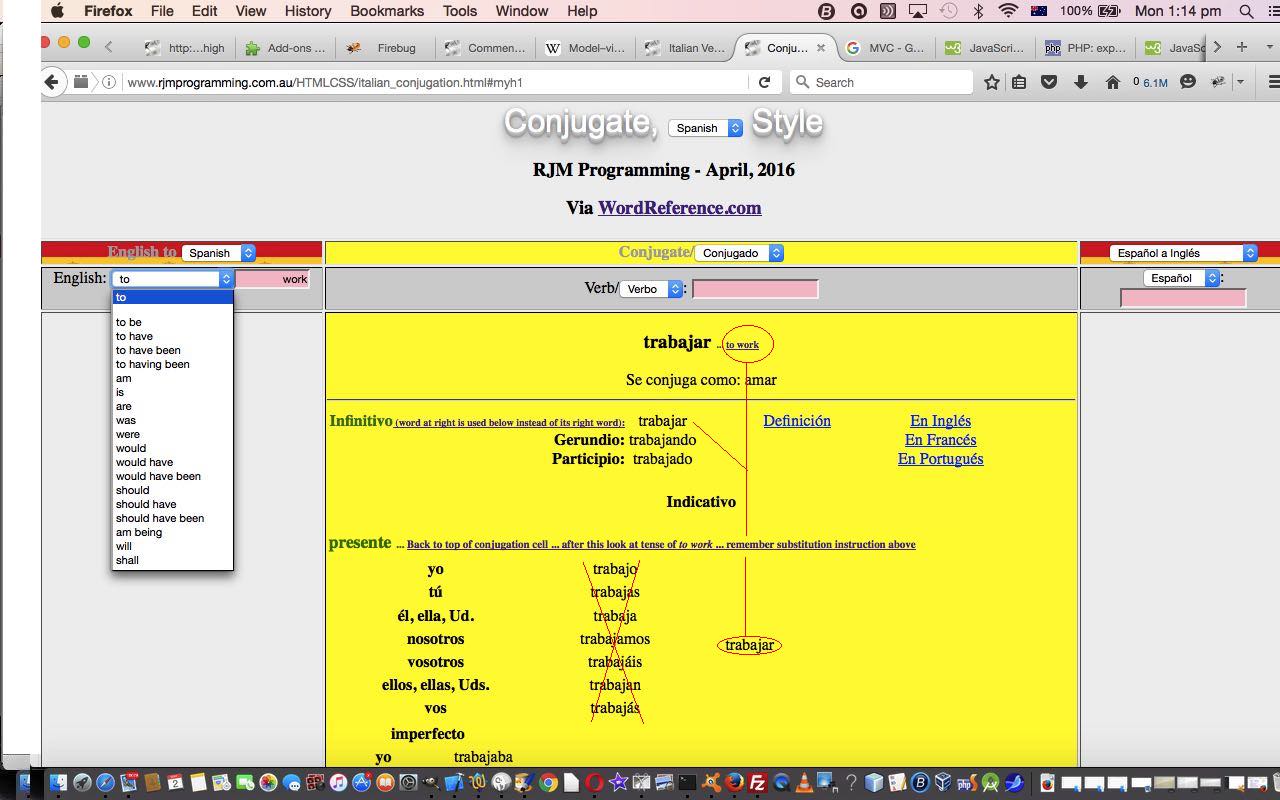Image resolution: width=1280 pixels, height=800 pixels.
Task: Click the Definición link
Action: click(797, 421)
